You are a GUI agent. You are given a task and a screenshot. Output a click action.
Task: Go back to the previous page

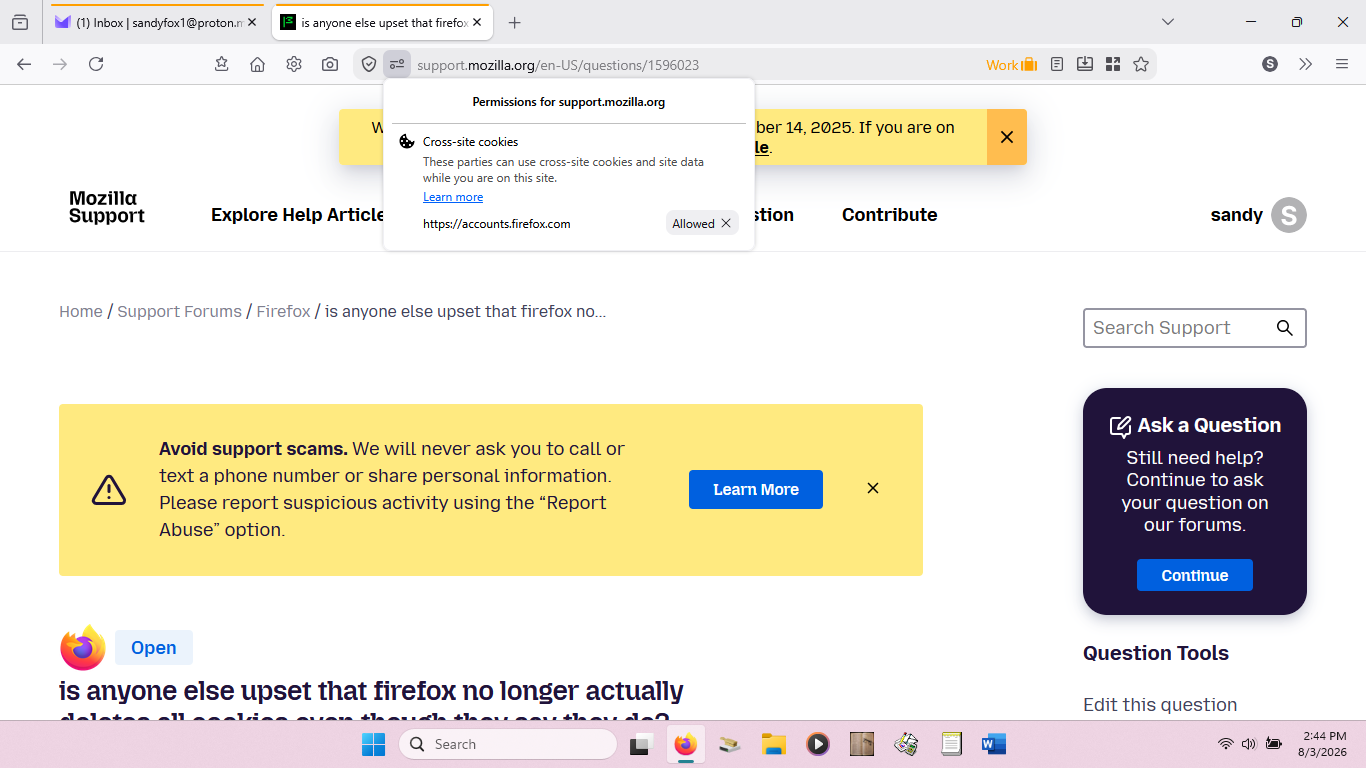click(24, 64)
